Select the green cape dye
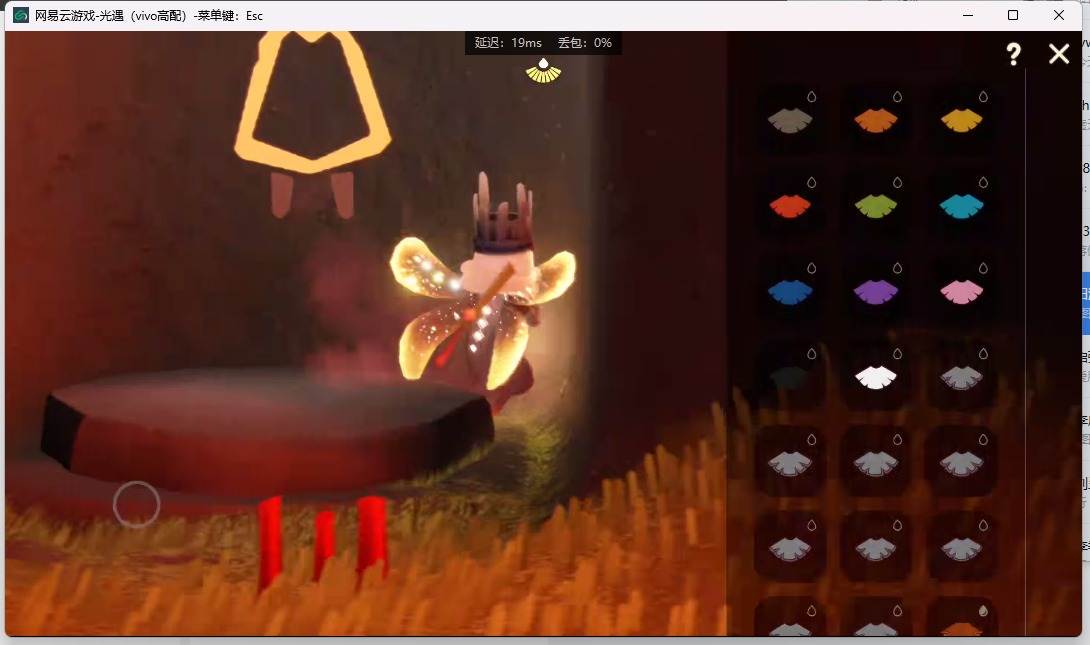Viewport: 1090px width, 645px height. click(876, 205)
